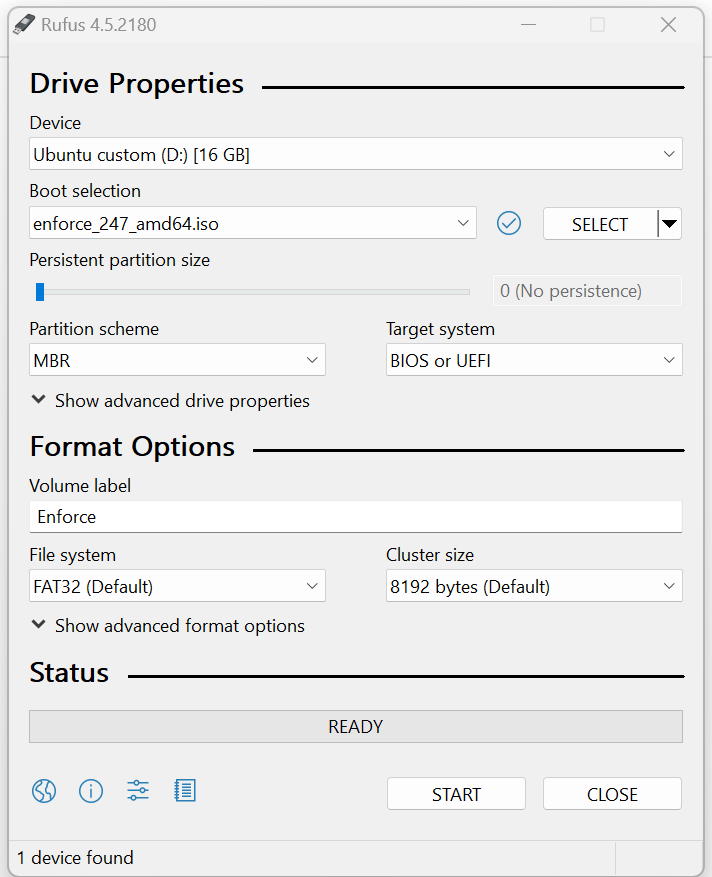Open the Rufus update settings icon

pyautogui.click(x=137, y=790)
